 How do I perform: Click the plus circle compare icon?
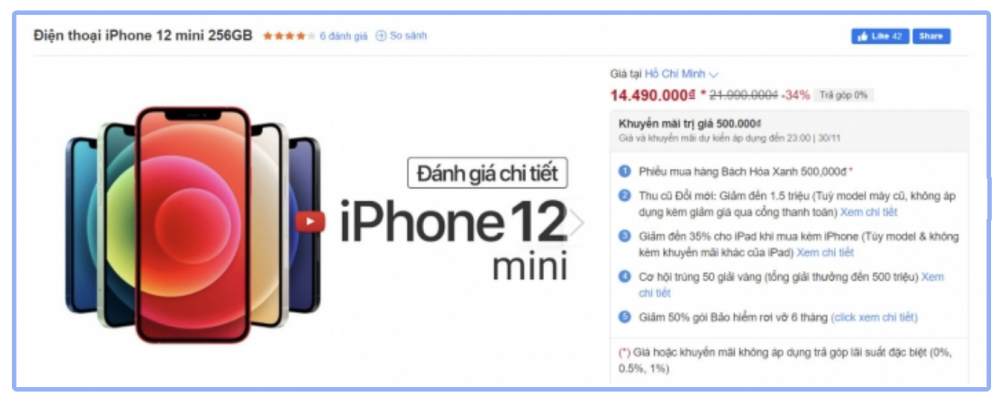pos(381,36)
